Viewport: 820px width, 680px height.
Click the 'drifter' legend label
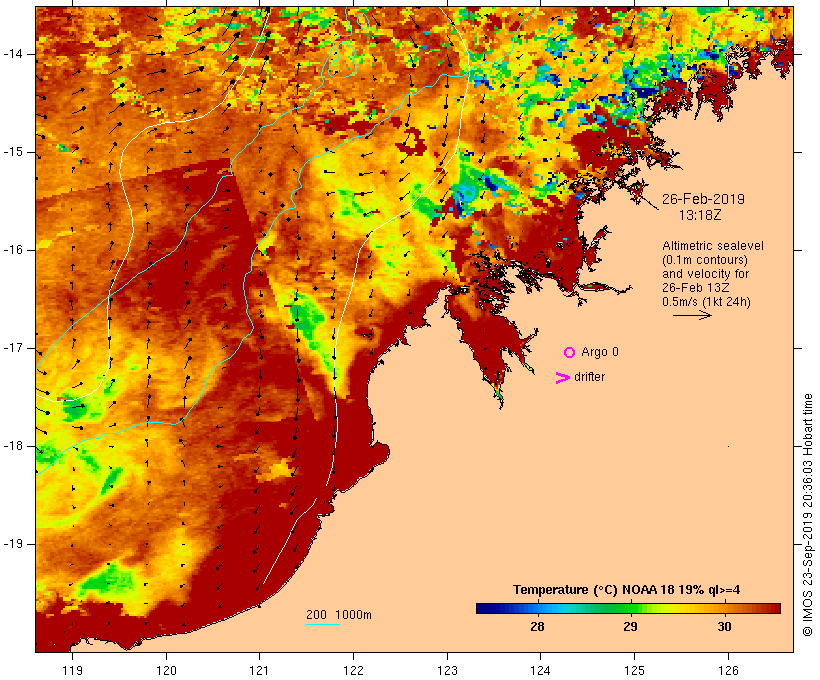589,377
